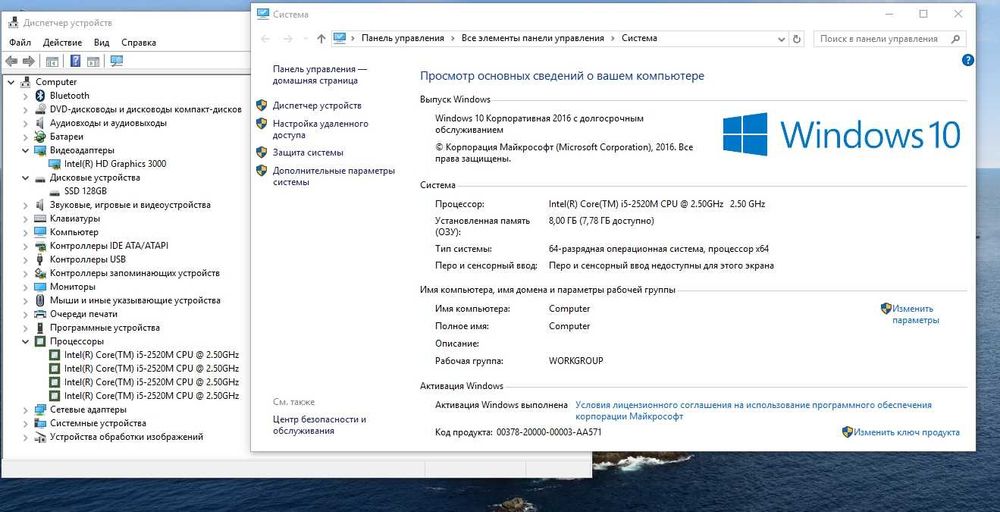Click the Очереди печати printer icon
The height and width of the screenshot is (512, 1000).
[x=40, y=314]
